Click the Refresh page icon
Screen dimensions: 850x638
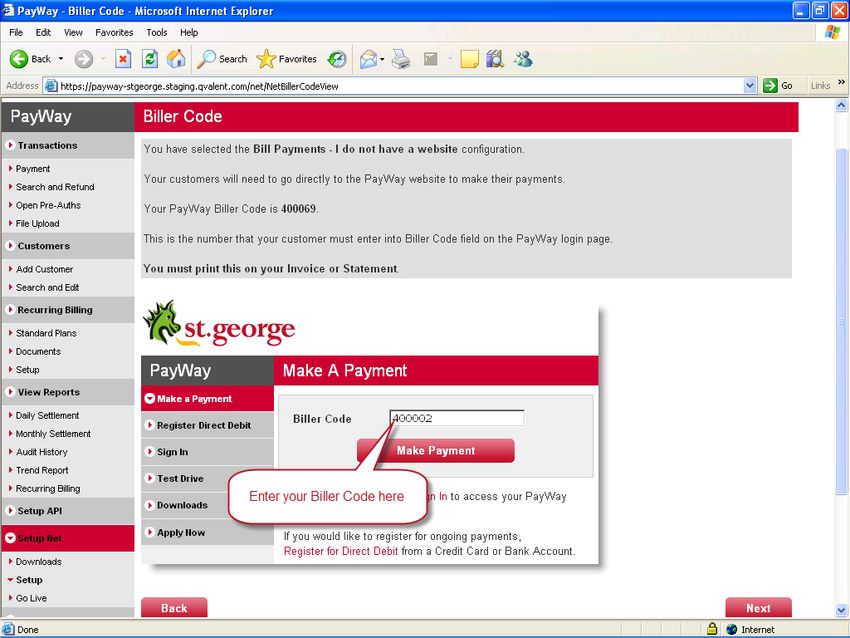(150, 59)
